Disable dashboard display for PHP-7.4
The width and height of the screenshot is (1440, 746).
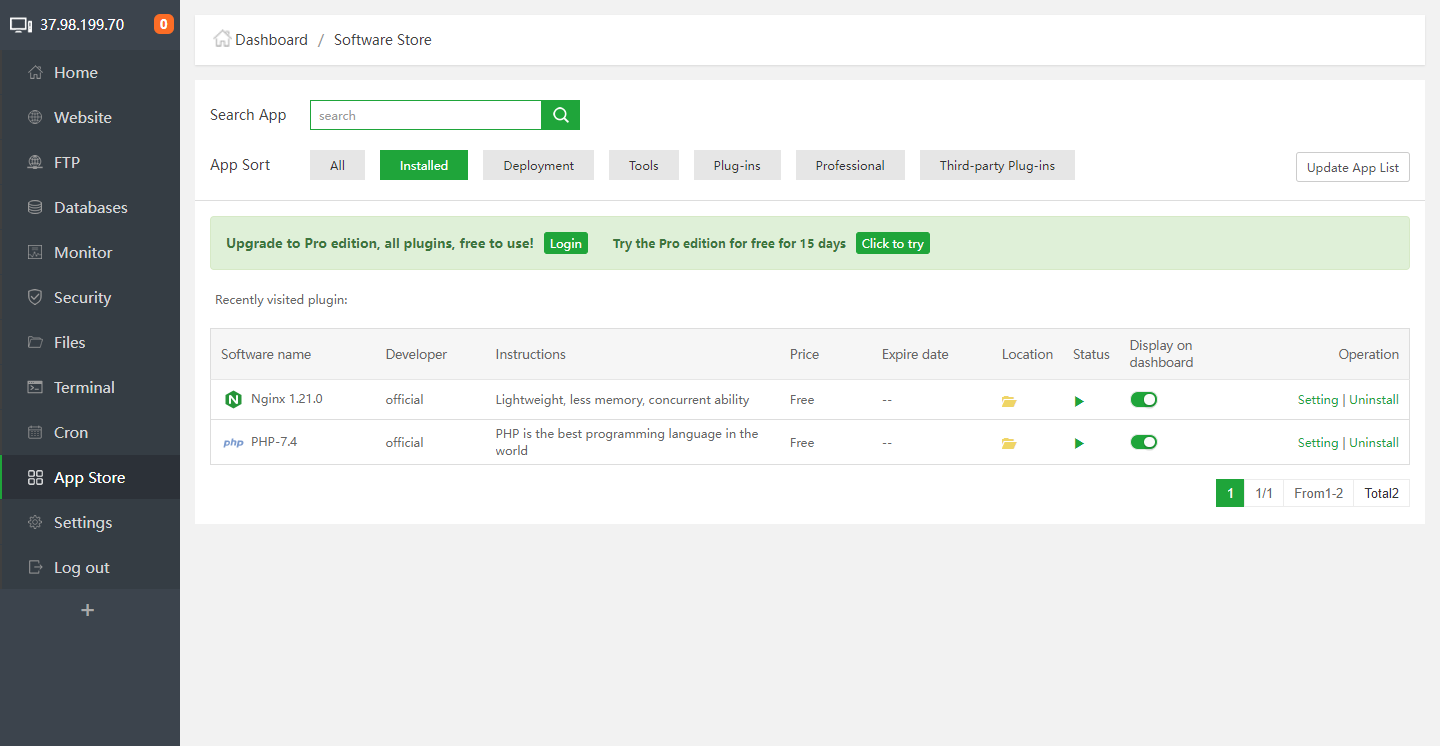tap(1143, 442)
